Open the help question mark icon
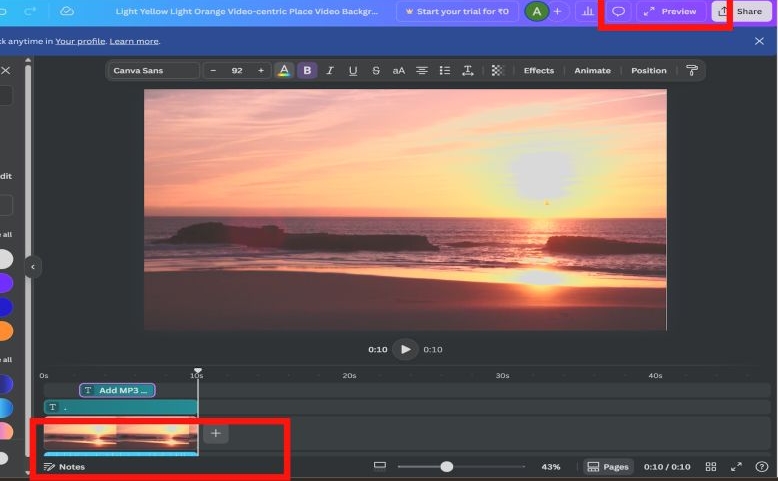This screenshot has width=778, height=481. click(x=762, y=467)
